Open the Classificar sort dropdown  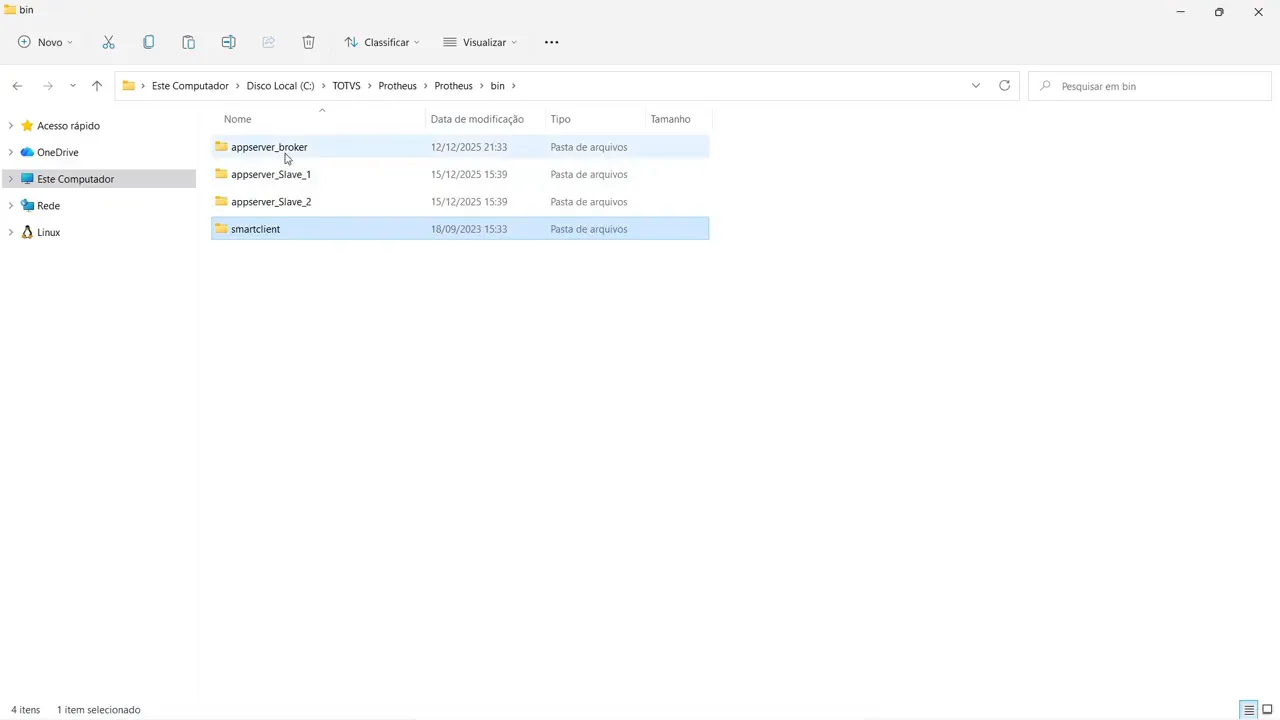(382, 42)
